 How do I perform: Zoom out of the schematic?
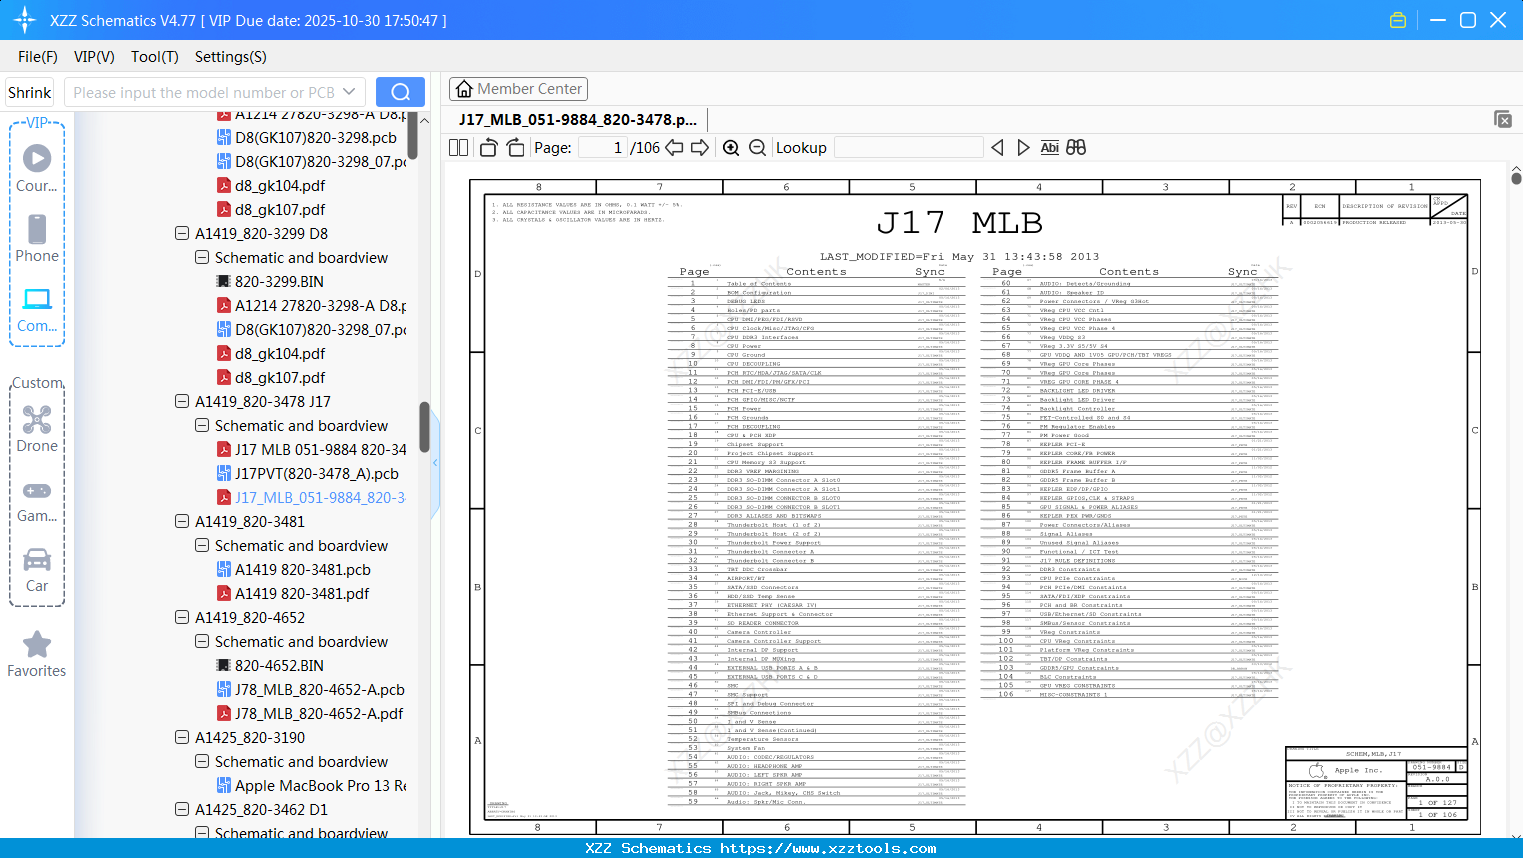(758, 148)
